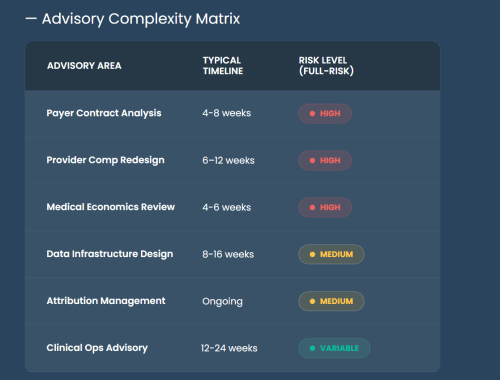Click the 4-8 weeks timeline cell
Screen dimensions: 500x380
226,113
